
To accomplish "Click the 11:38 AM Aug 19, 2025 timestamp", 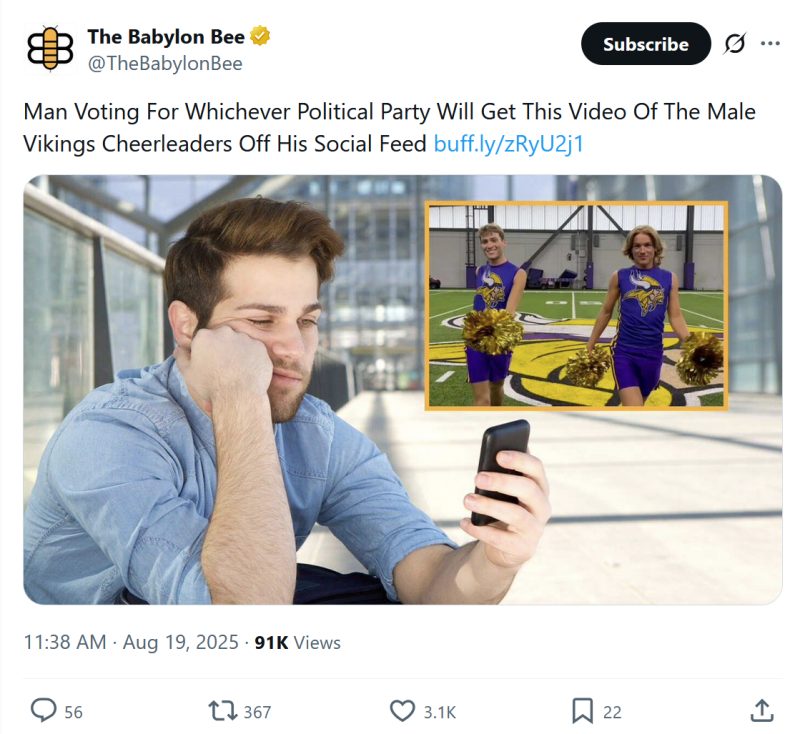I will [x=129, y=642].
